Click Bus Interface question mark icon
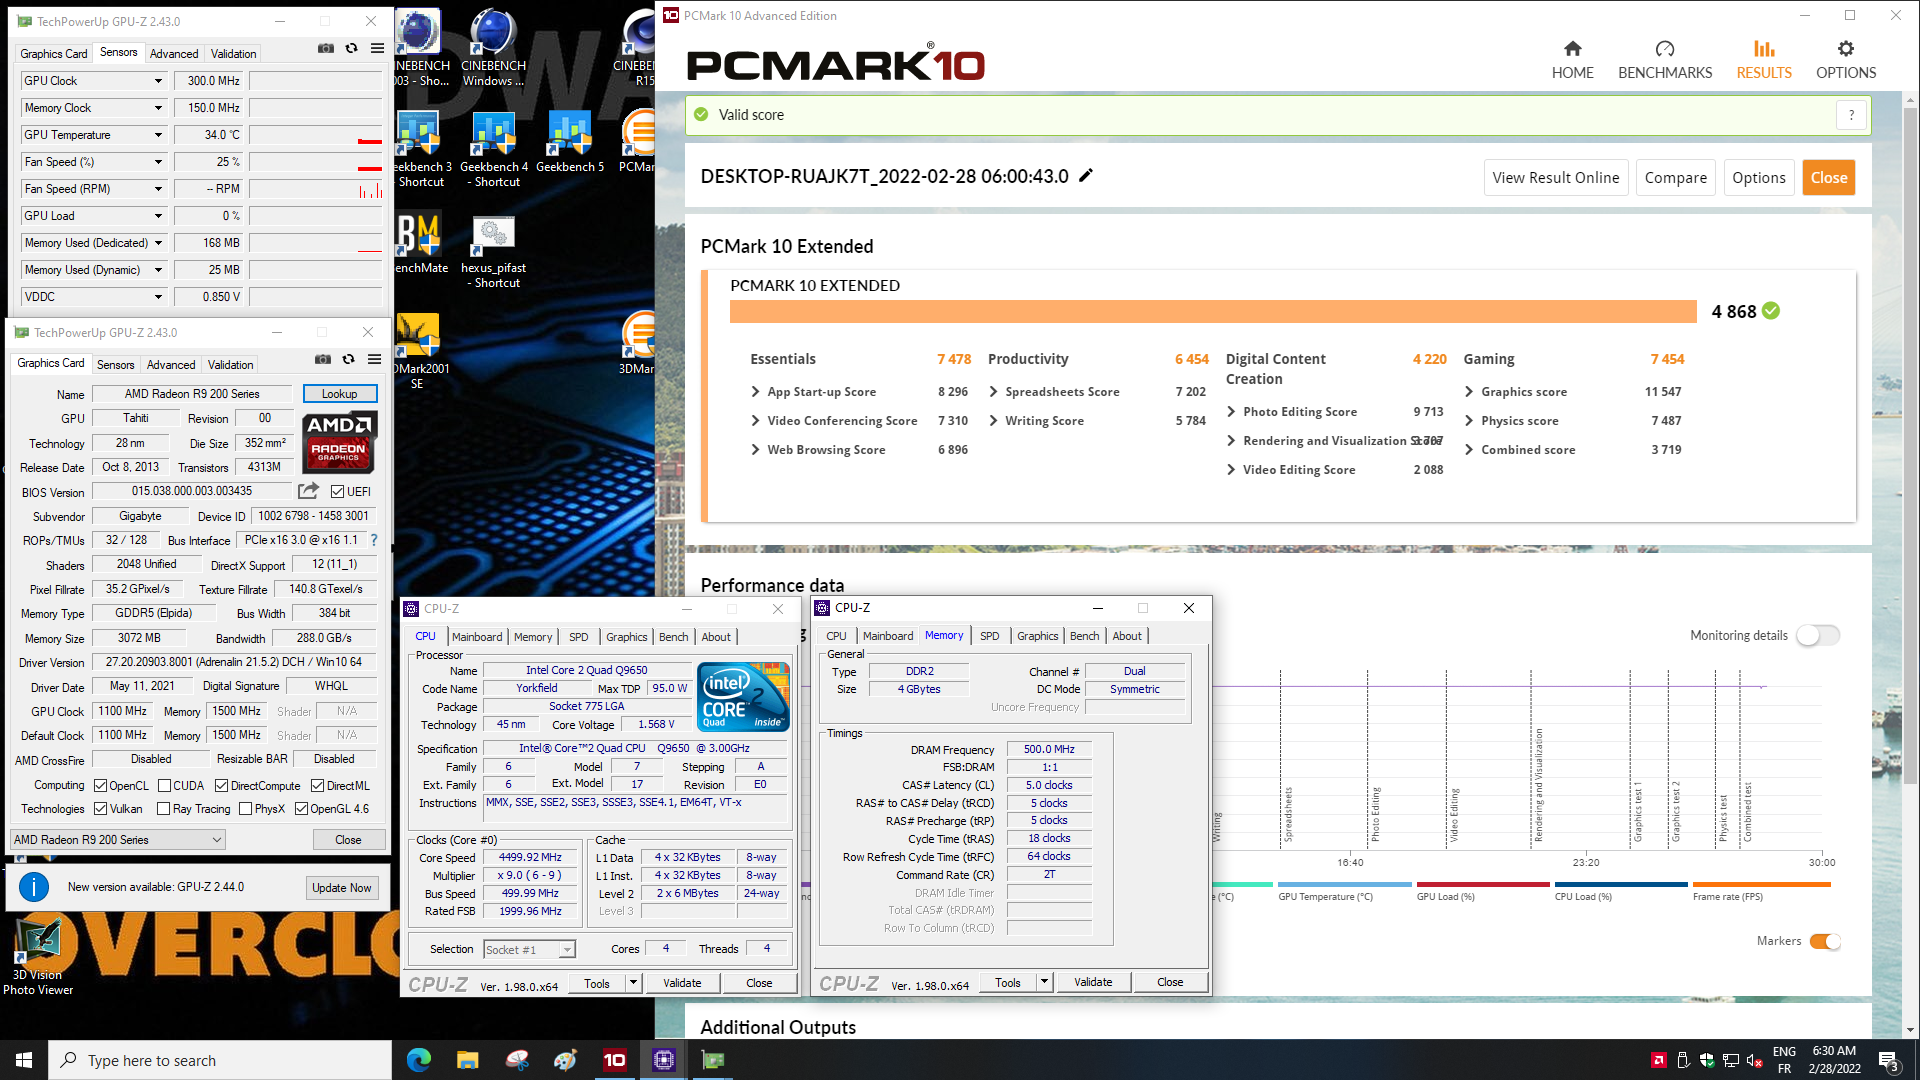This screenshot has height=1080, width=1920. click(x=374, y=540)
